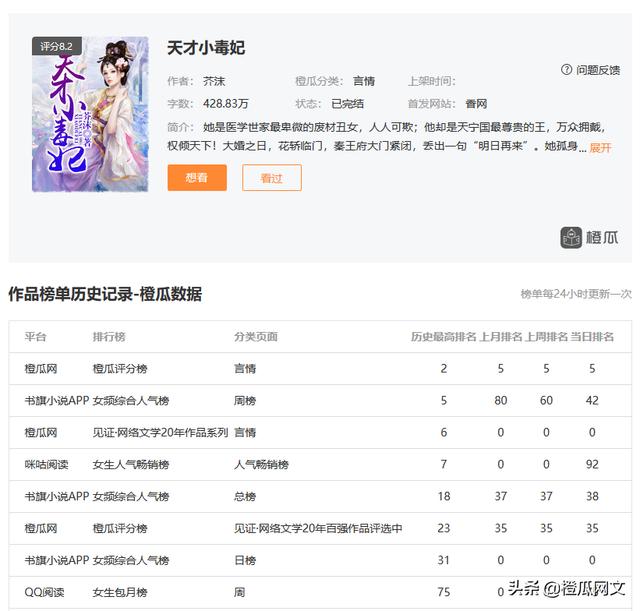Open the 问题反馈 feedback link

pos(598,70)
